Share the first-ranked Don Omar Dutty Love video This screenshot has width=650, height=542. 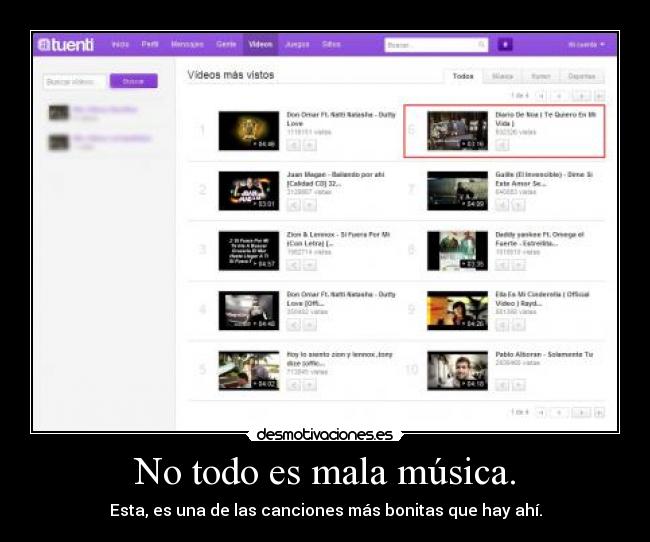pyautogui.click(x=293, y=145)
